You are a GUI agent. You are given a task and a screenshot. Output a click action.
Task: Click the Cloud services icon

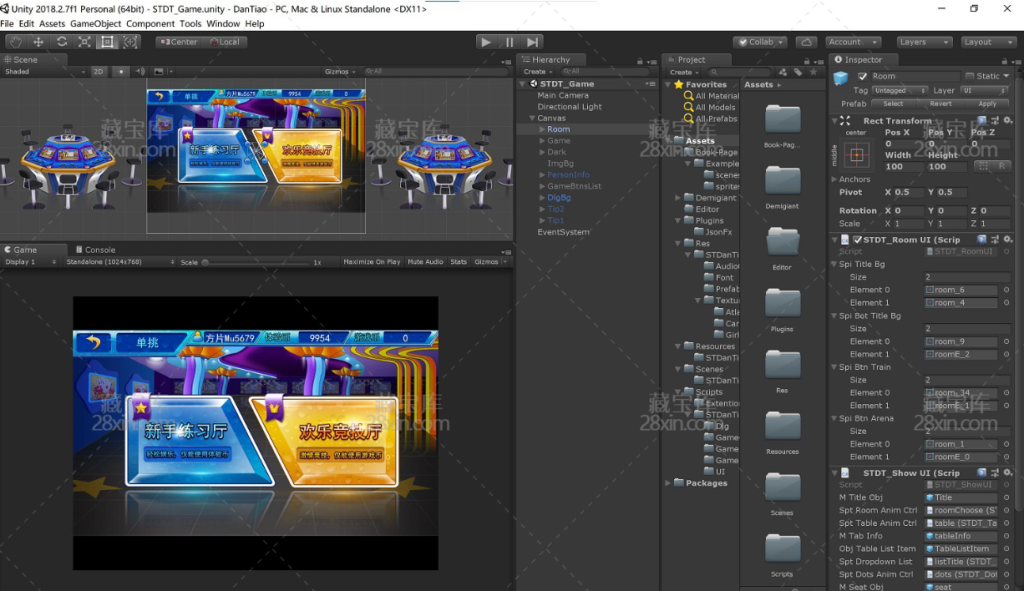[x=806, y=42]
